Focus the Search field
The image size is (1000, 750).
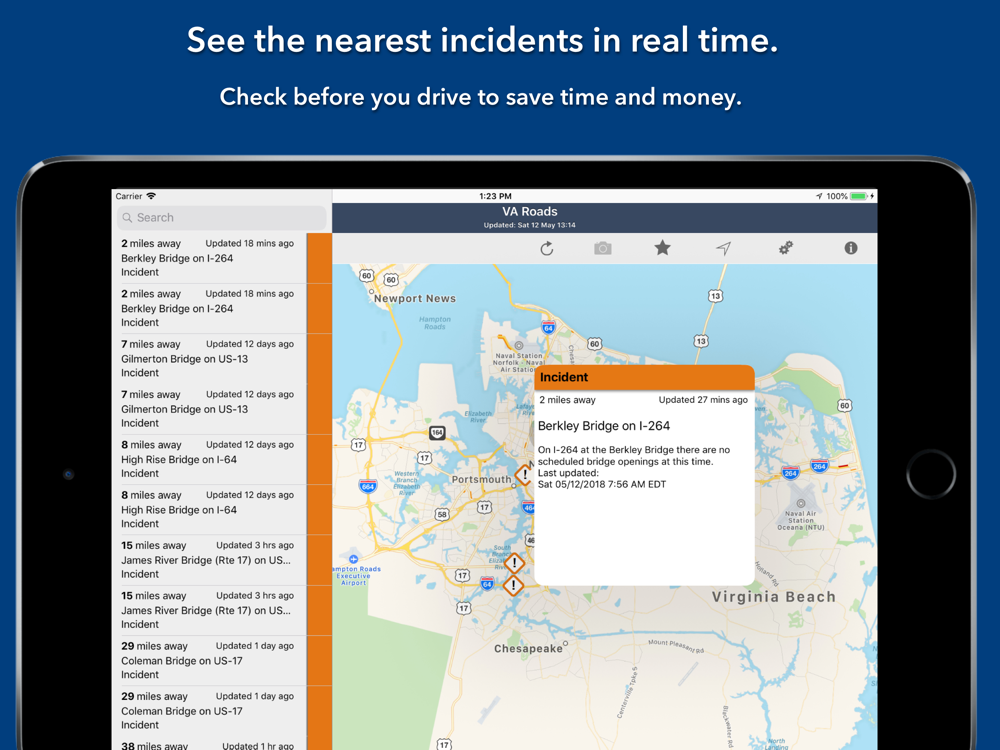pyautogui.click(x=221, y=217)
